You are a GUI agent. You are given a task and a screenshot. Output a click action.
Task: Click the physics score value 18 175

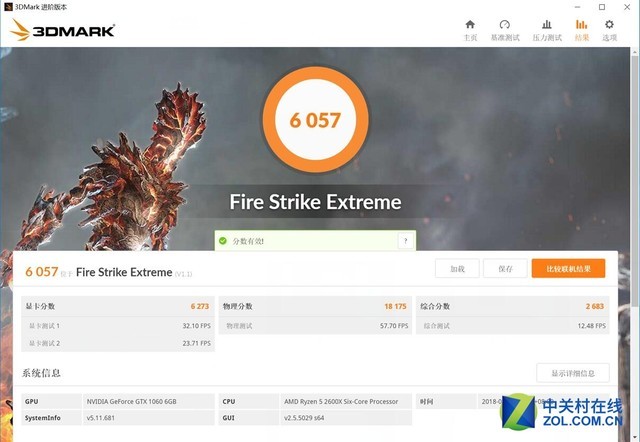click(x=395, y=306)
